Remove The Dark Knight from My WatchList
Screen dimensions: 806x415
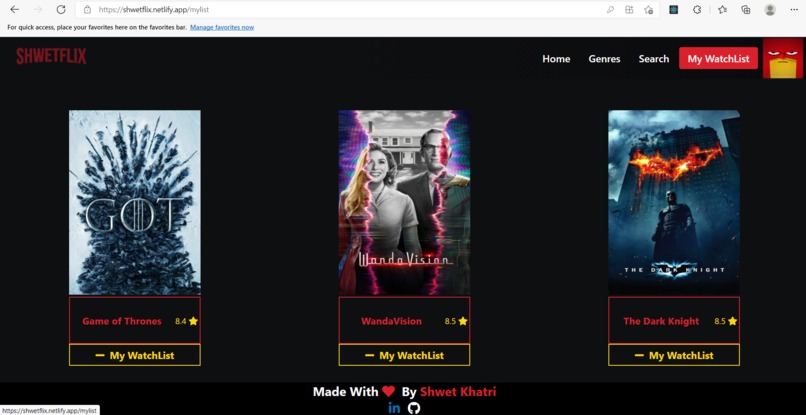[674, 355]
